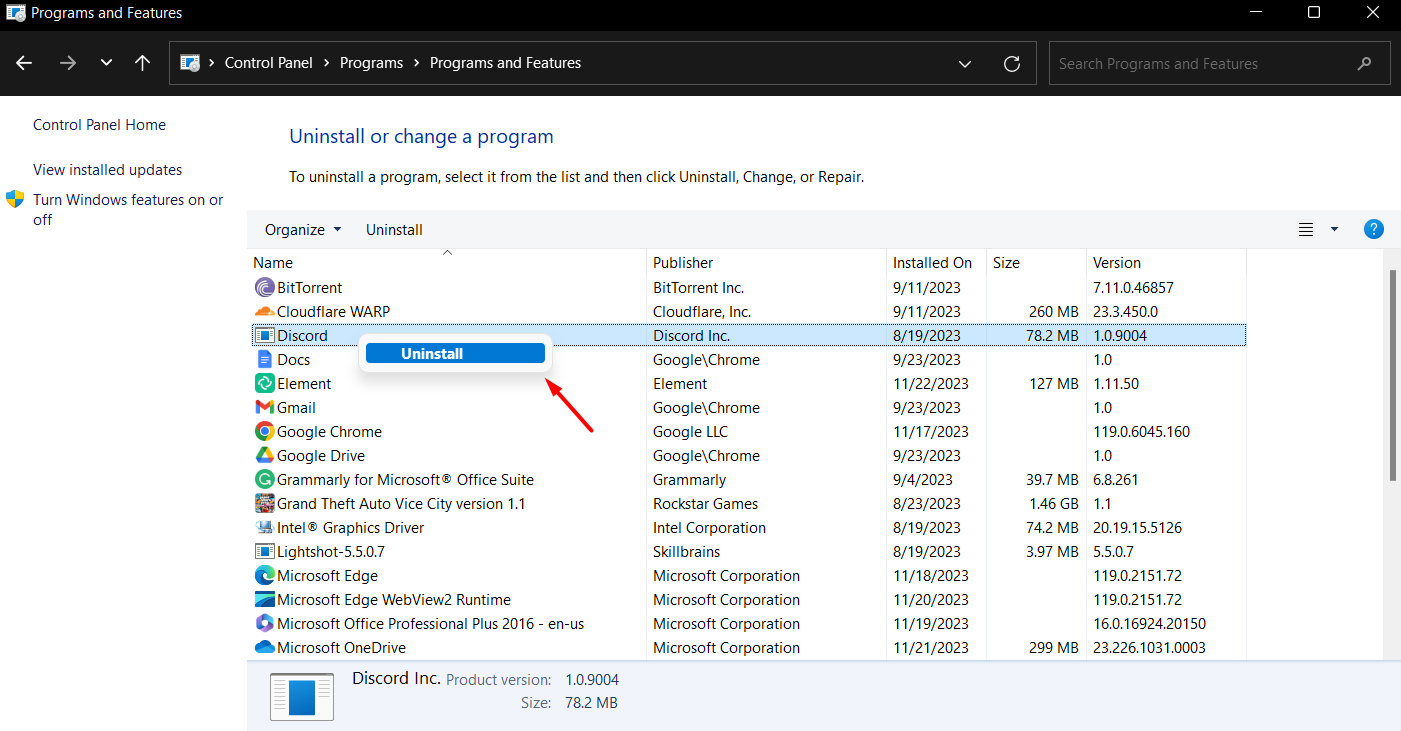Image resolution: width=1401 pixels, height=731 pixels.
Task: Click the Gmail app icon
Action: [x=264, y=408]
